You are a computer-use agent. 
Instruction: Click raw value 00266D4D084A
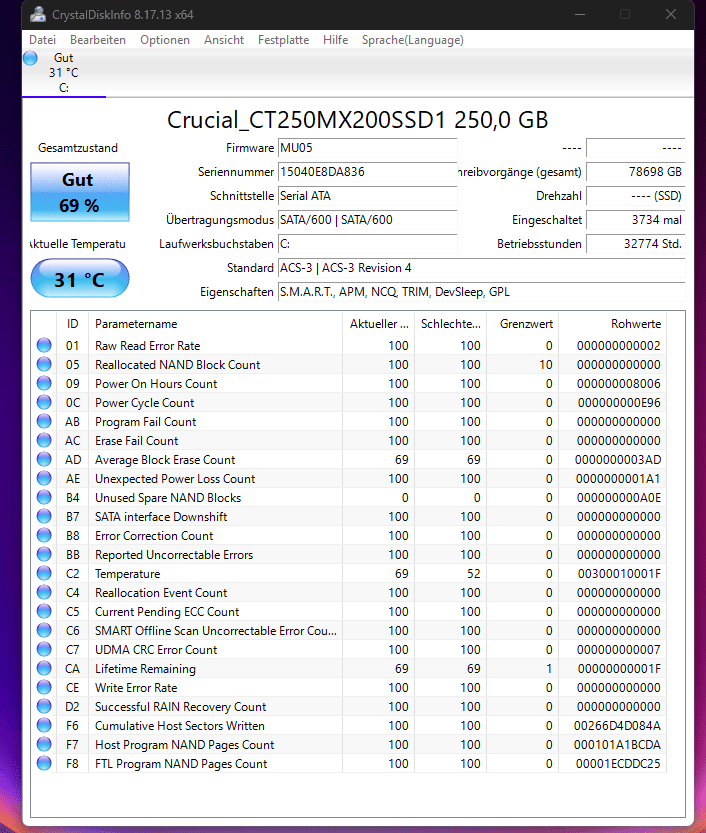click(x=617, y=726)
